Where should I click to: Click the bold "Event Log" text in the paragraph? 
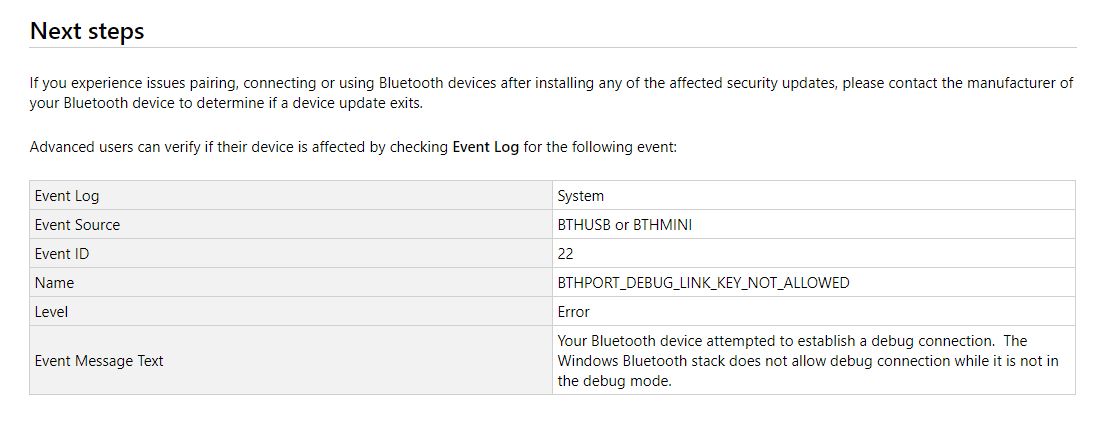pyautogui.click(x=485, y=147)
